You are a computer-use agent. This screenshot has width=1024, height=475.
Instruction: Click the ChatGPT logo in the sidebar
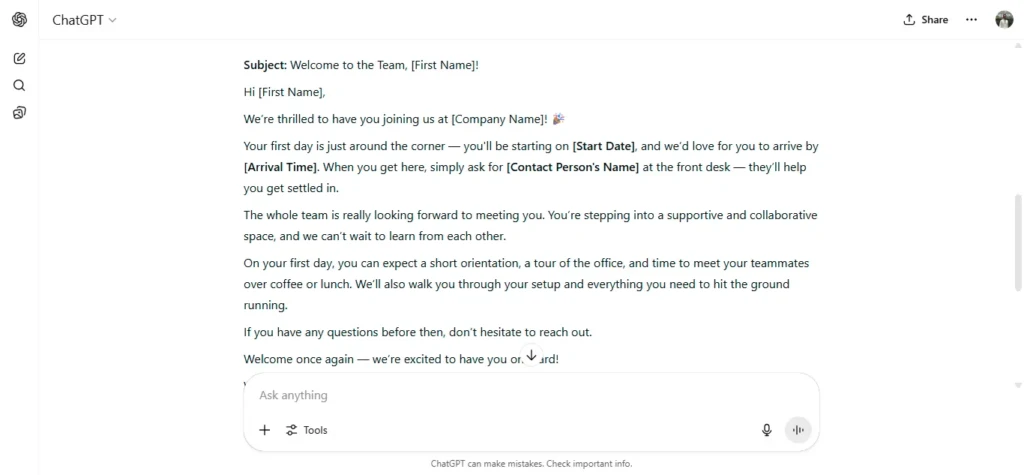[x=20, y=20]
